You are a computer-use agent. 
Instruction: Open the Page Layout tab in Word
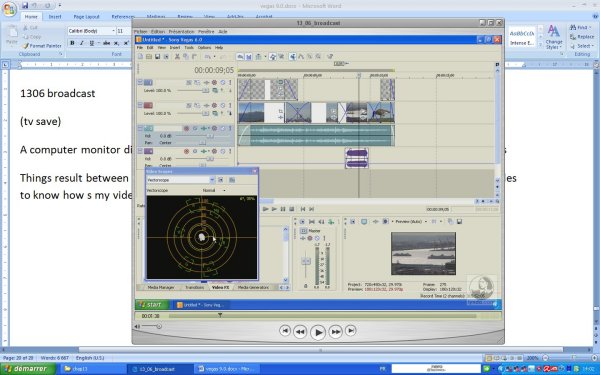pyautogui.click(x=86, y=16)
